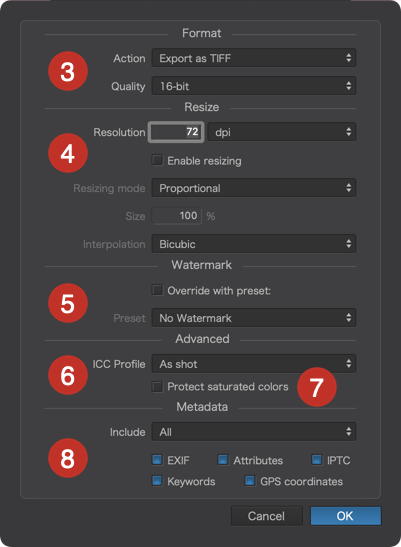Uncheck the Keywords metadata checkbox

pyautogui.click(x=157, y=481)
